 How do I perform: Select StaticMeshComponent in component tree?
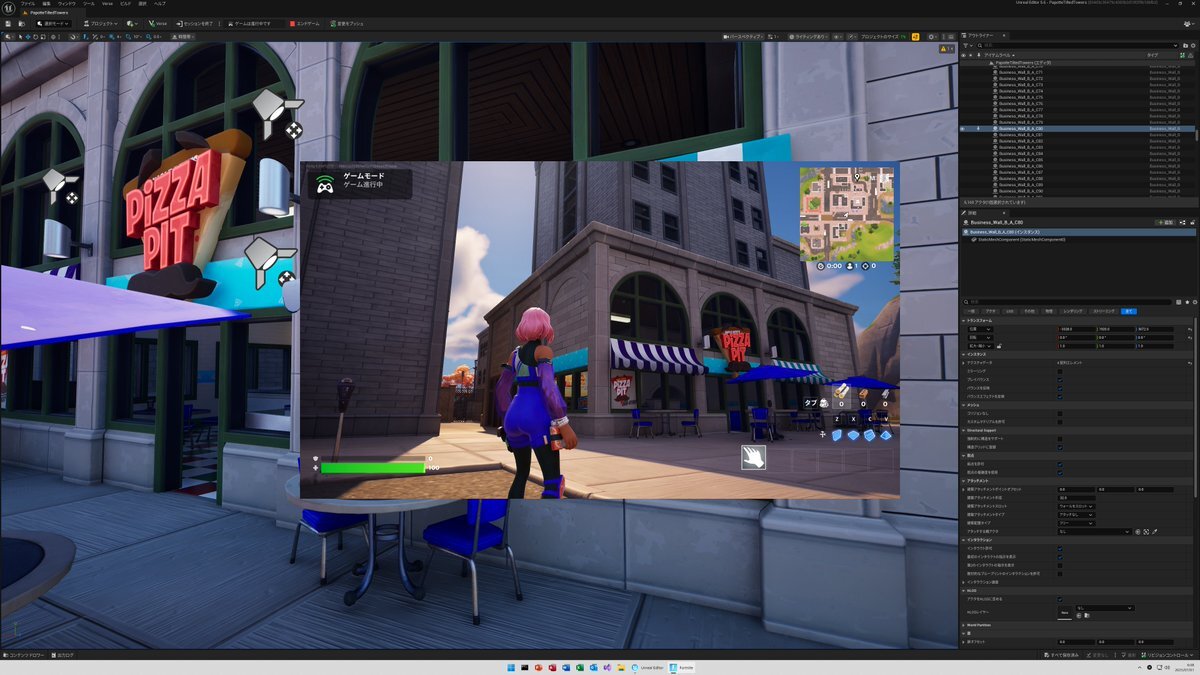(1019, 240)
